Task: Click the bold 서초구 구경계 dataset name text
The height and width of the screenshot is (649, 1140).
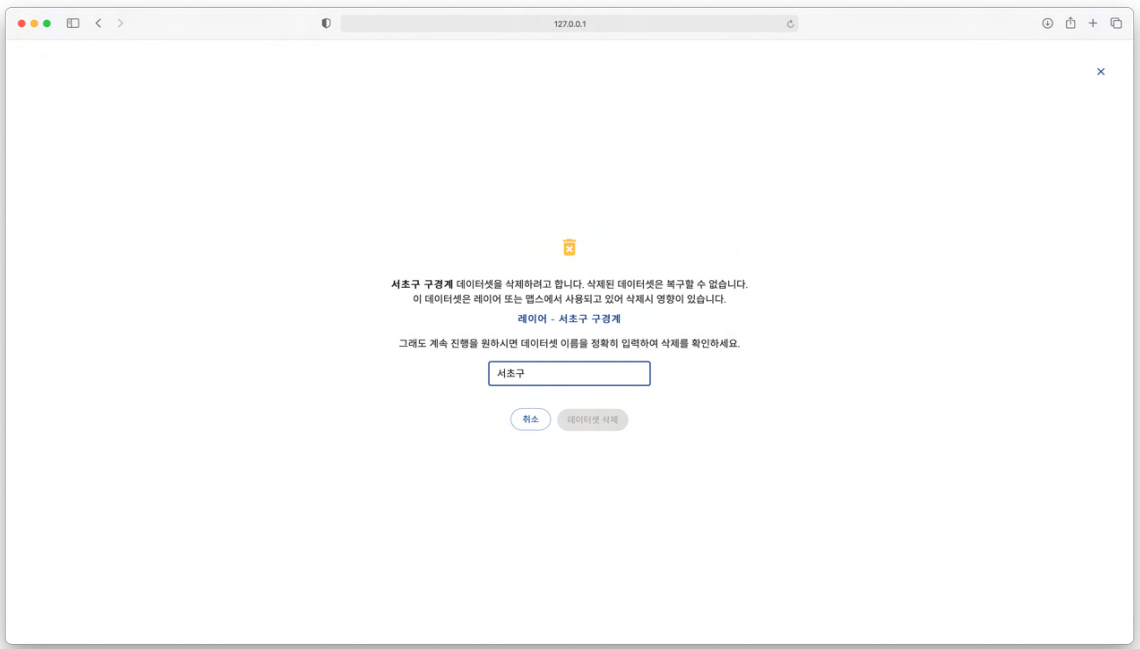Action: pos(422,284)
